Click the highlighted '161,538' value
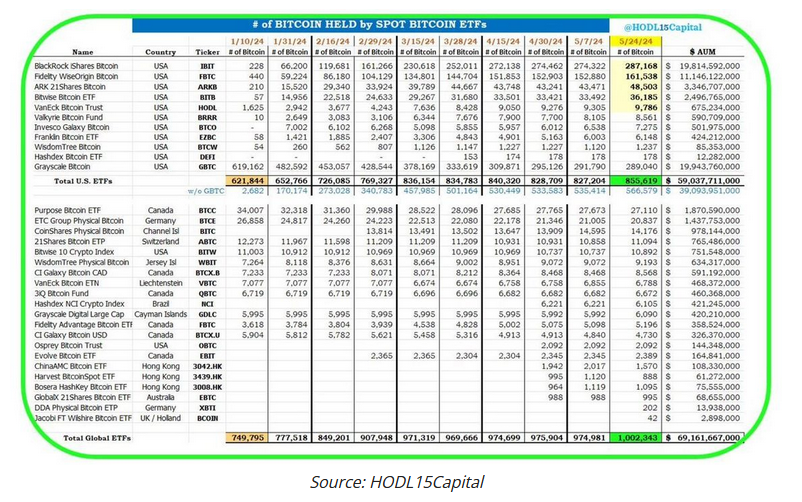Viewport: 802px width, 502px height. (641, 76)
